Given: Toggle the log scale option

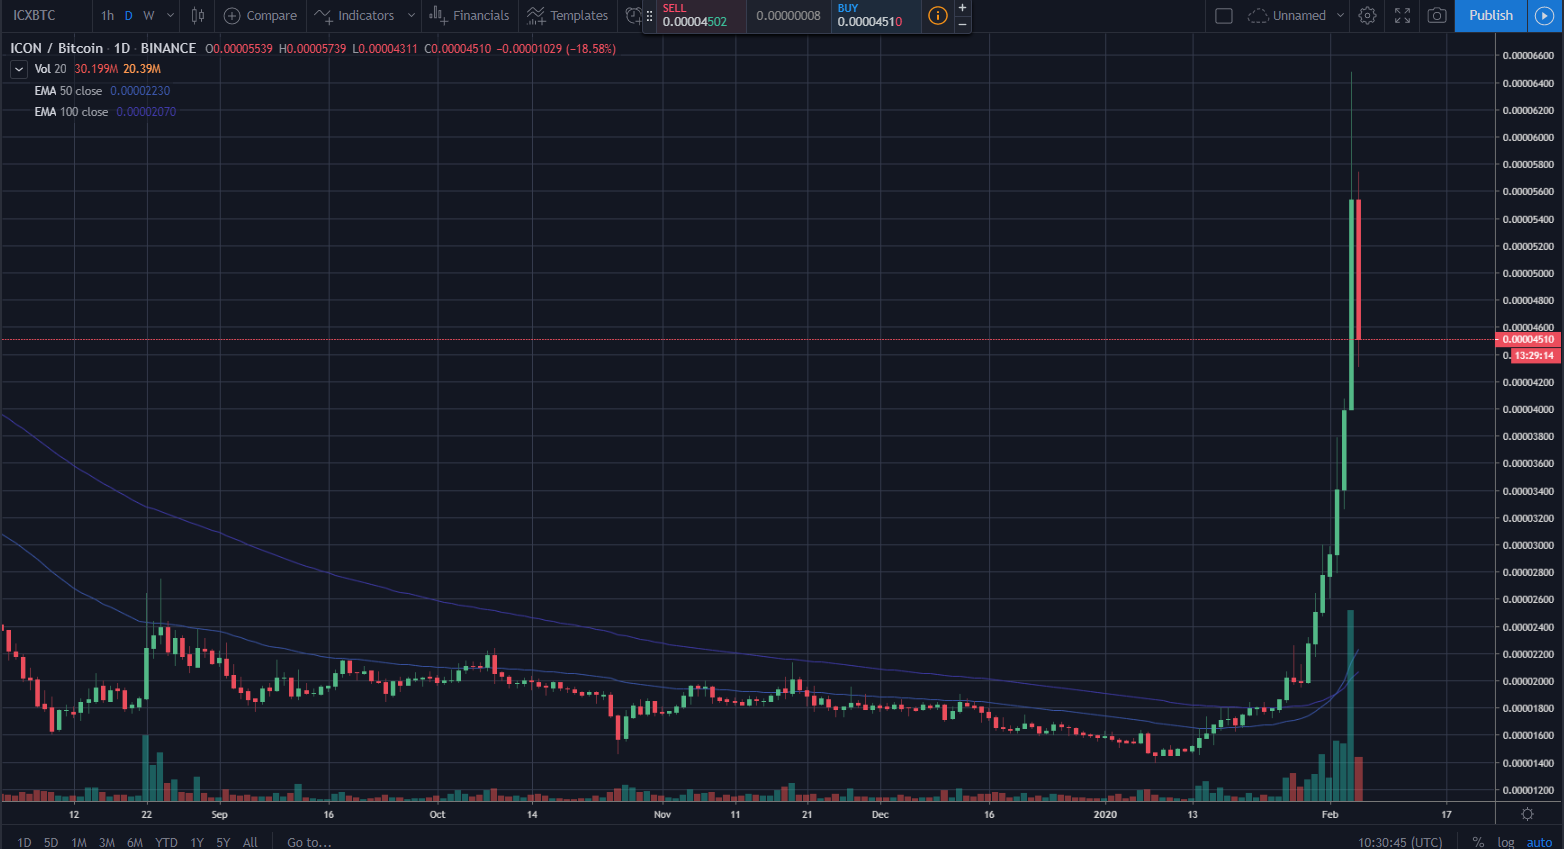Looking at the screenshot, I should (1506, 842).
